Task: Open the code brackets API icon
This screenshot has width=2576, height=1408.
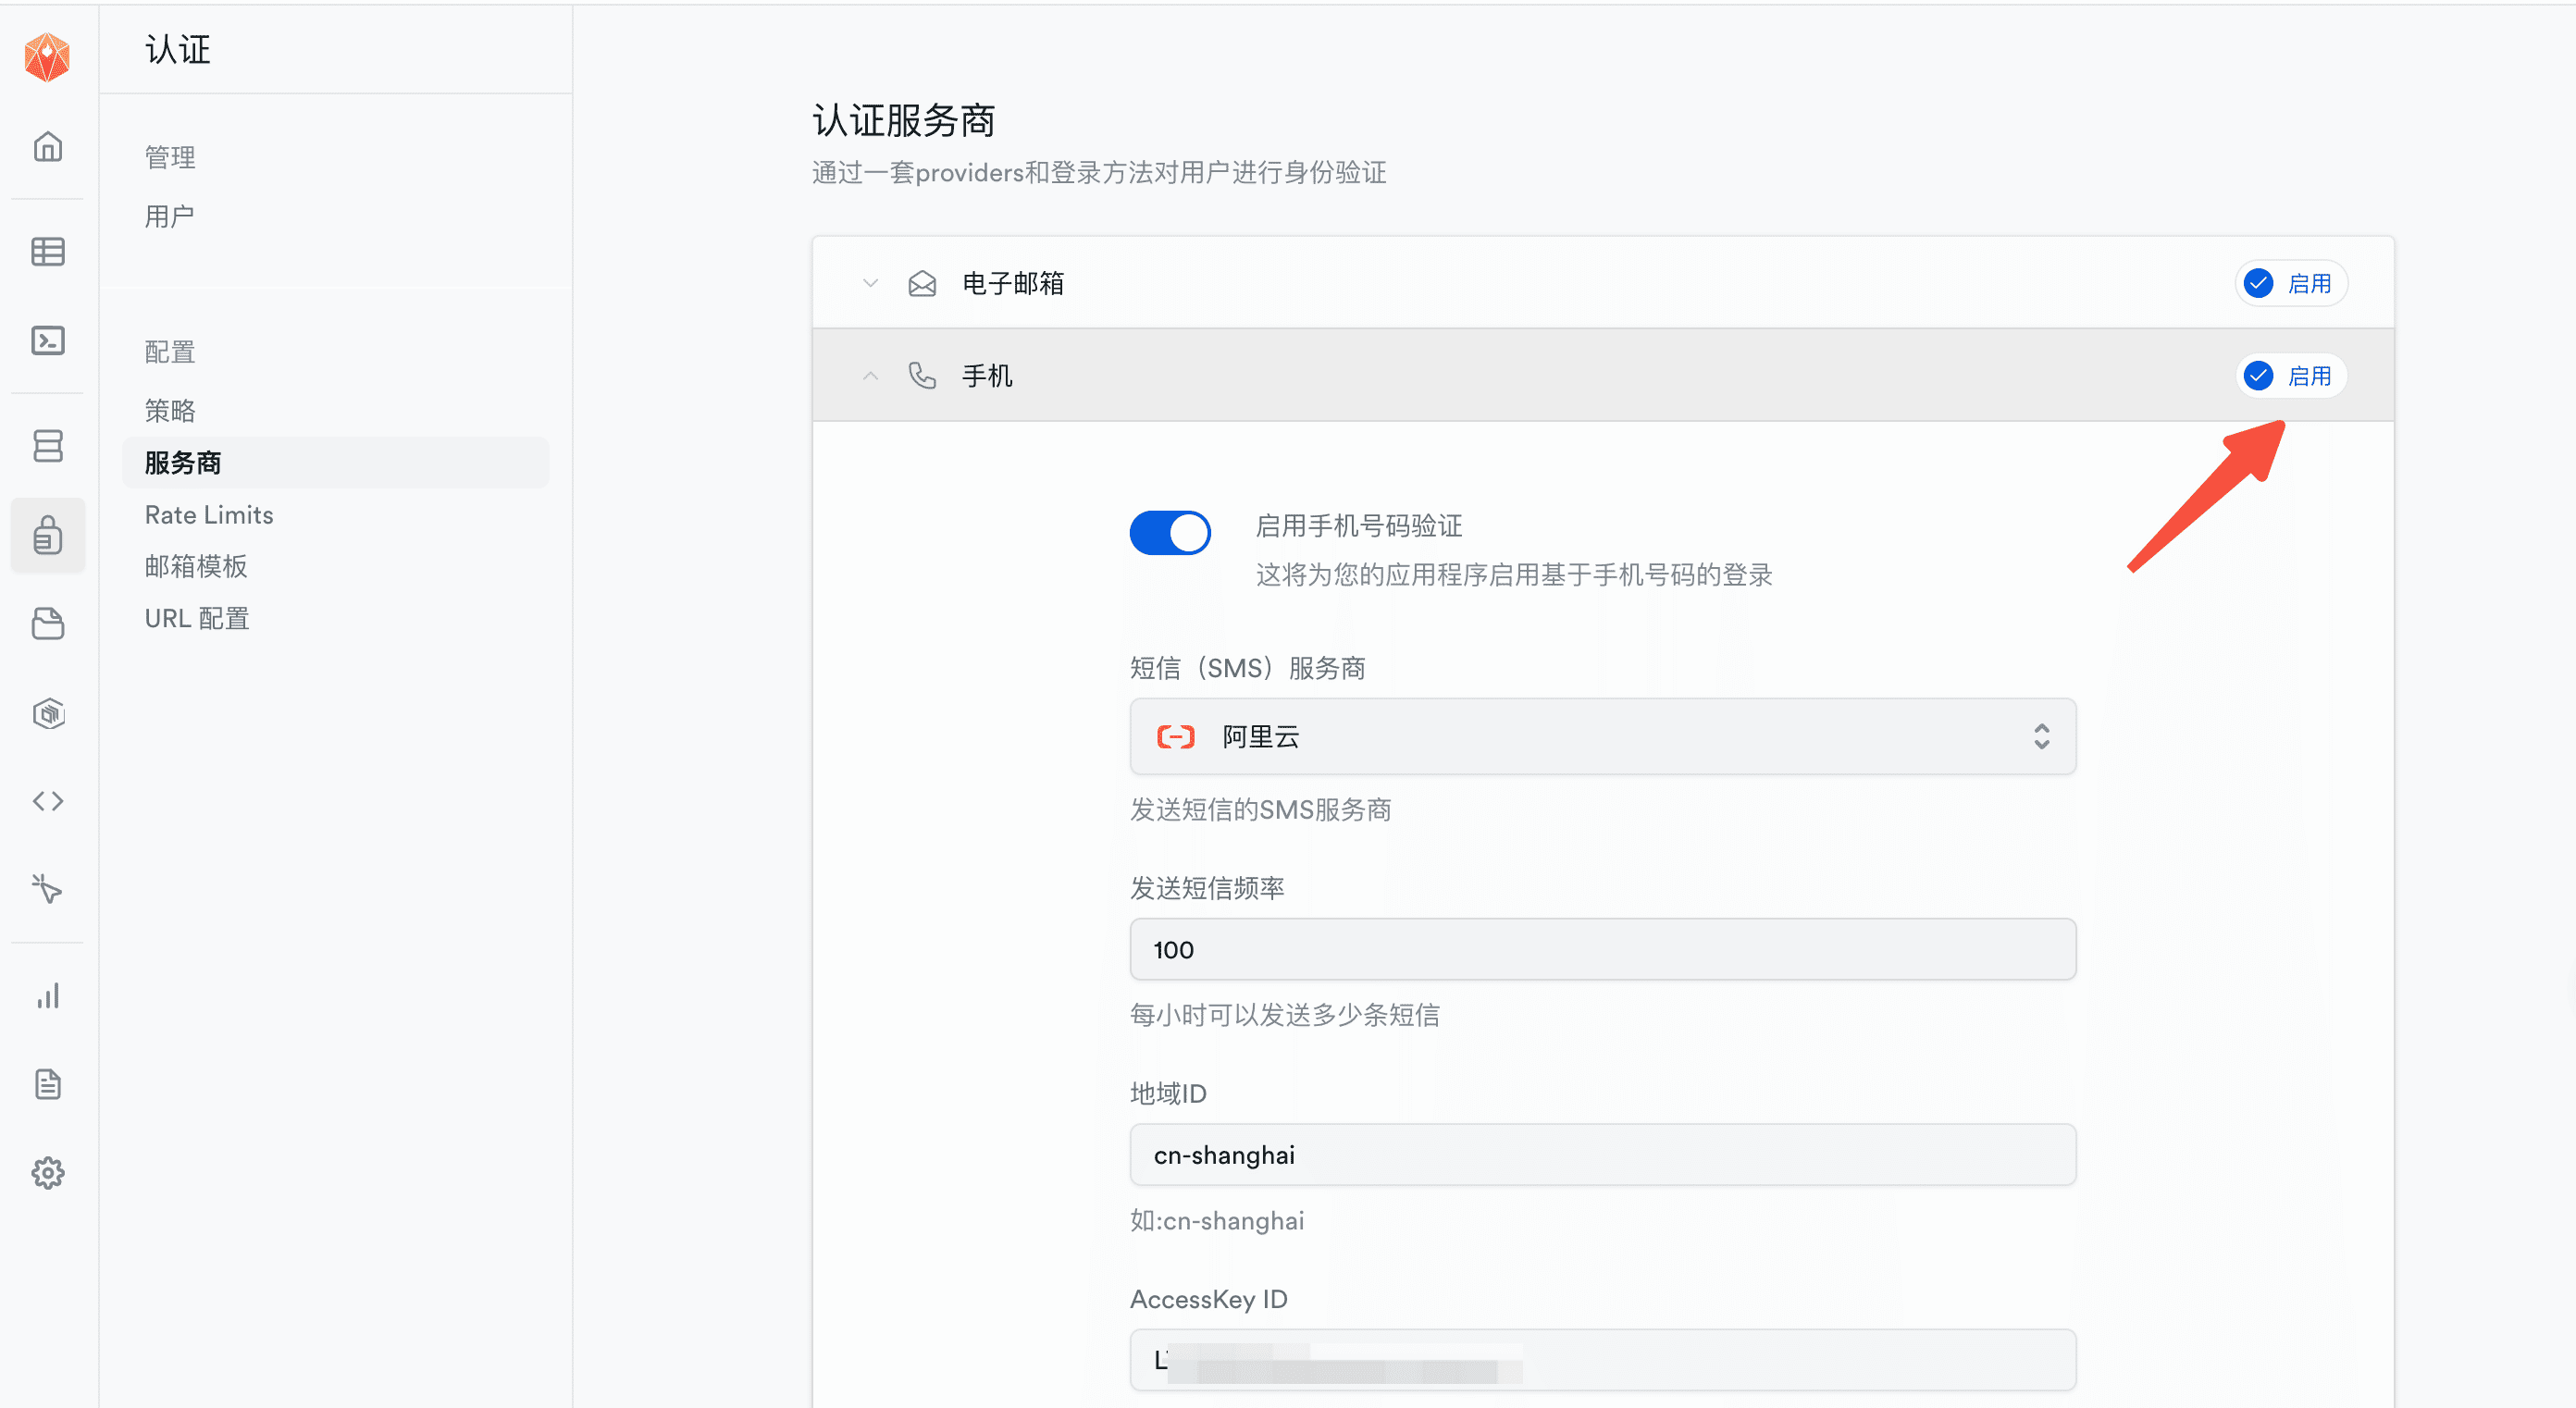Action: click(48, 801)
